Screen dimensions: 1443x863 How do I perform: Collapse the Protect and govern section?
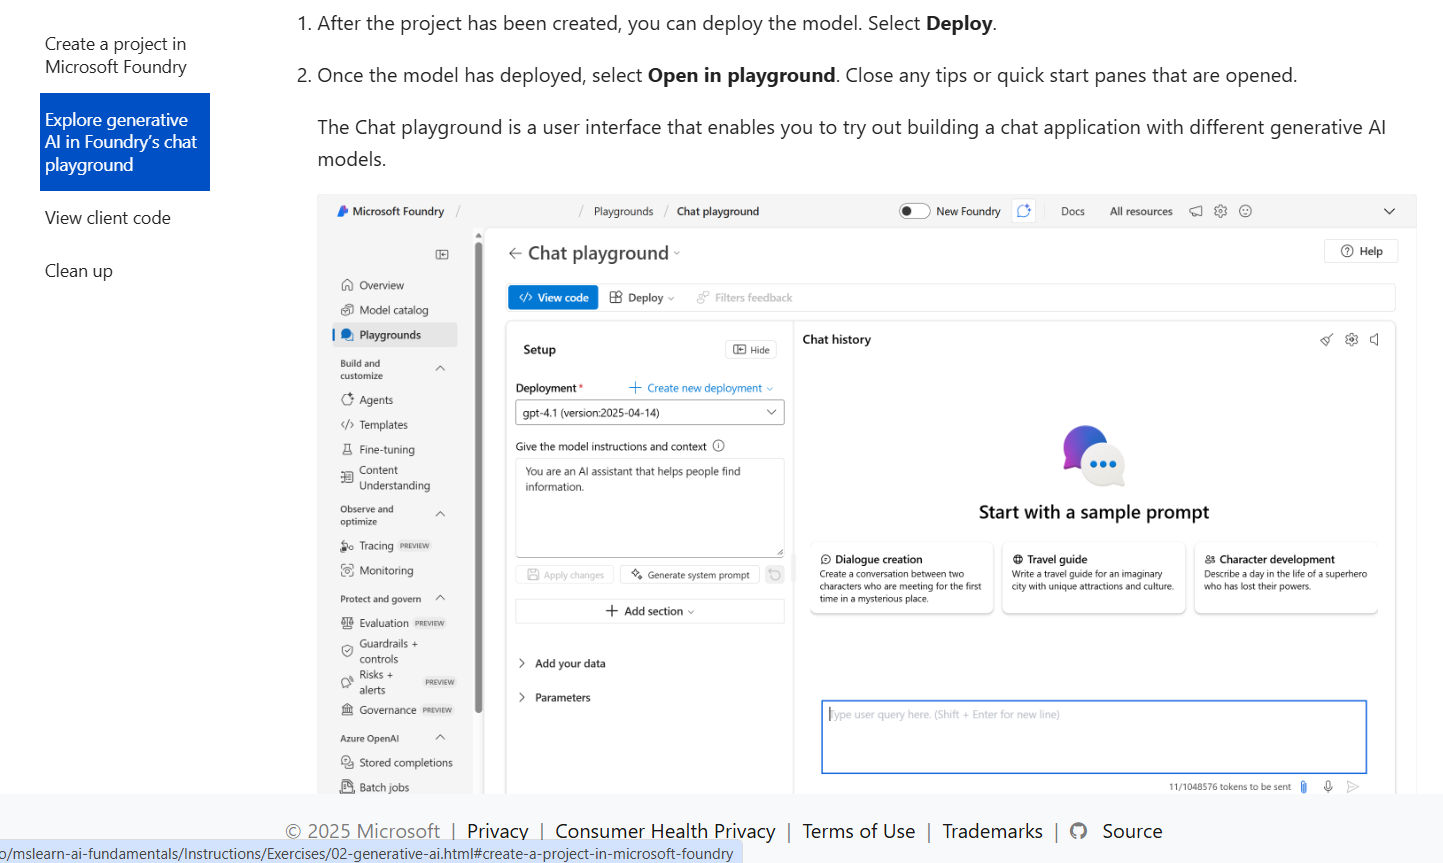440,598
